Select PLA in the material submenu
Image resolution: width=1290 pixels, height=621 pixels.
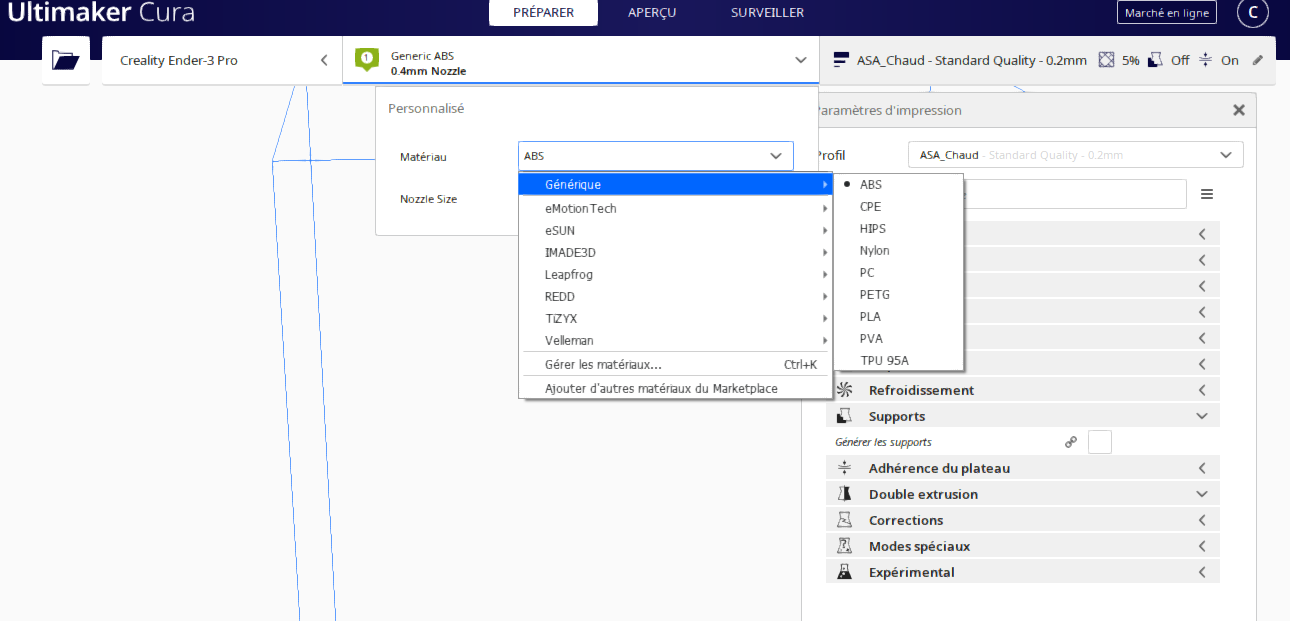[898, 316]
